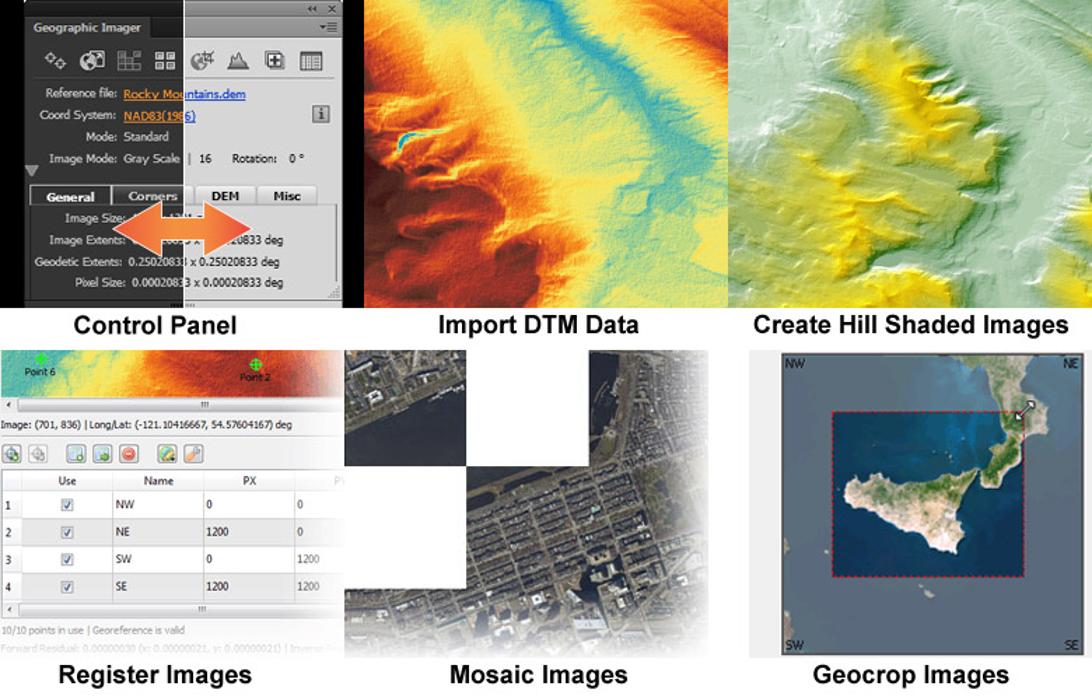Open the Geographic Imager panel flyout menu

pyautogui.click(x=333, y=27)
